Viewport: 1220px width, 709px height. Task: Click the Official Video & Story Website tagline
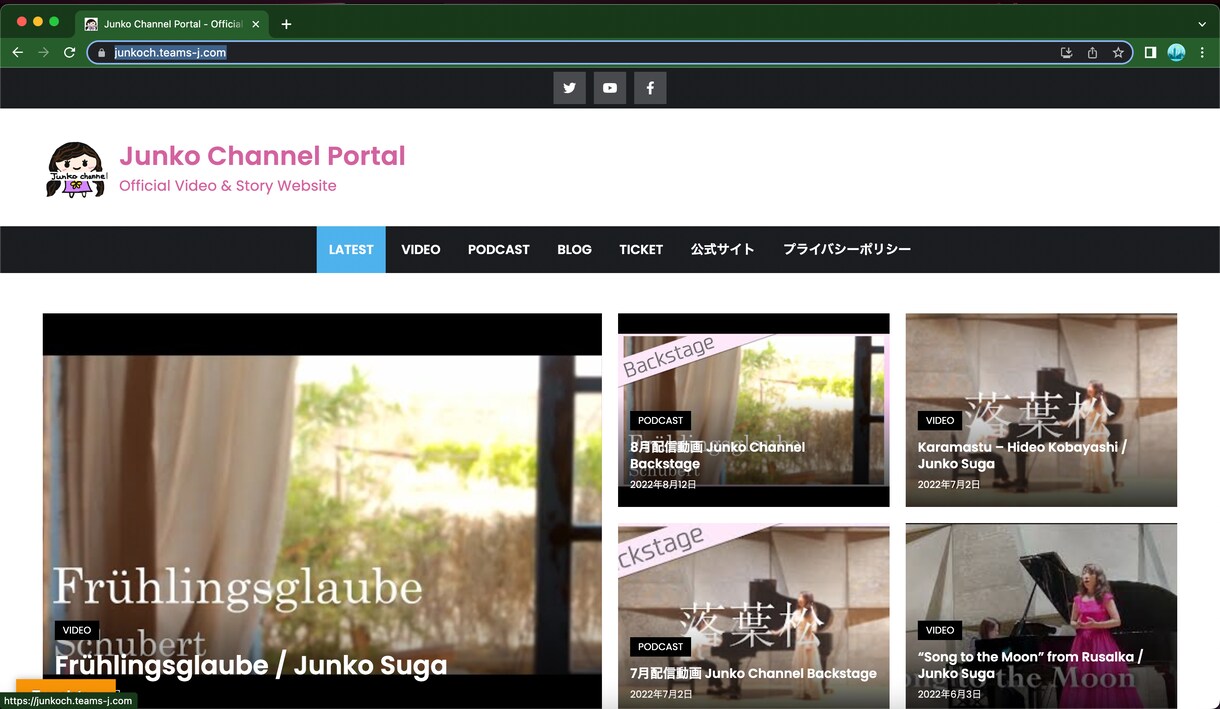click(228, 186)
